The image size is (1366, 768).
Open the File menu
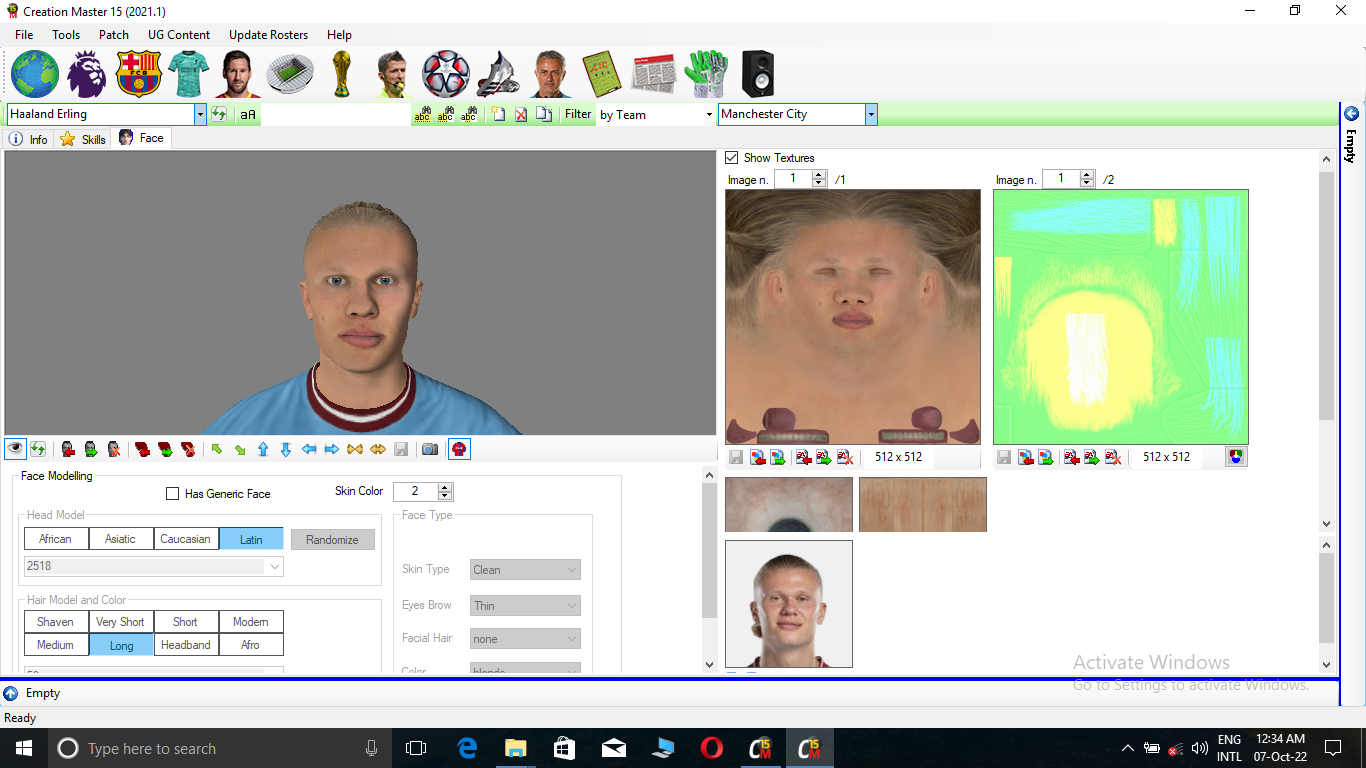[x=24, y=34]
